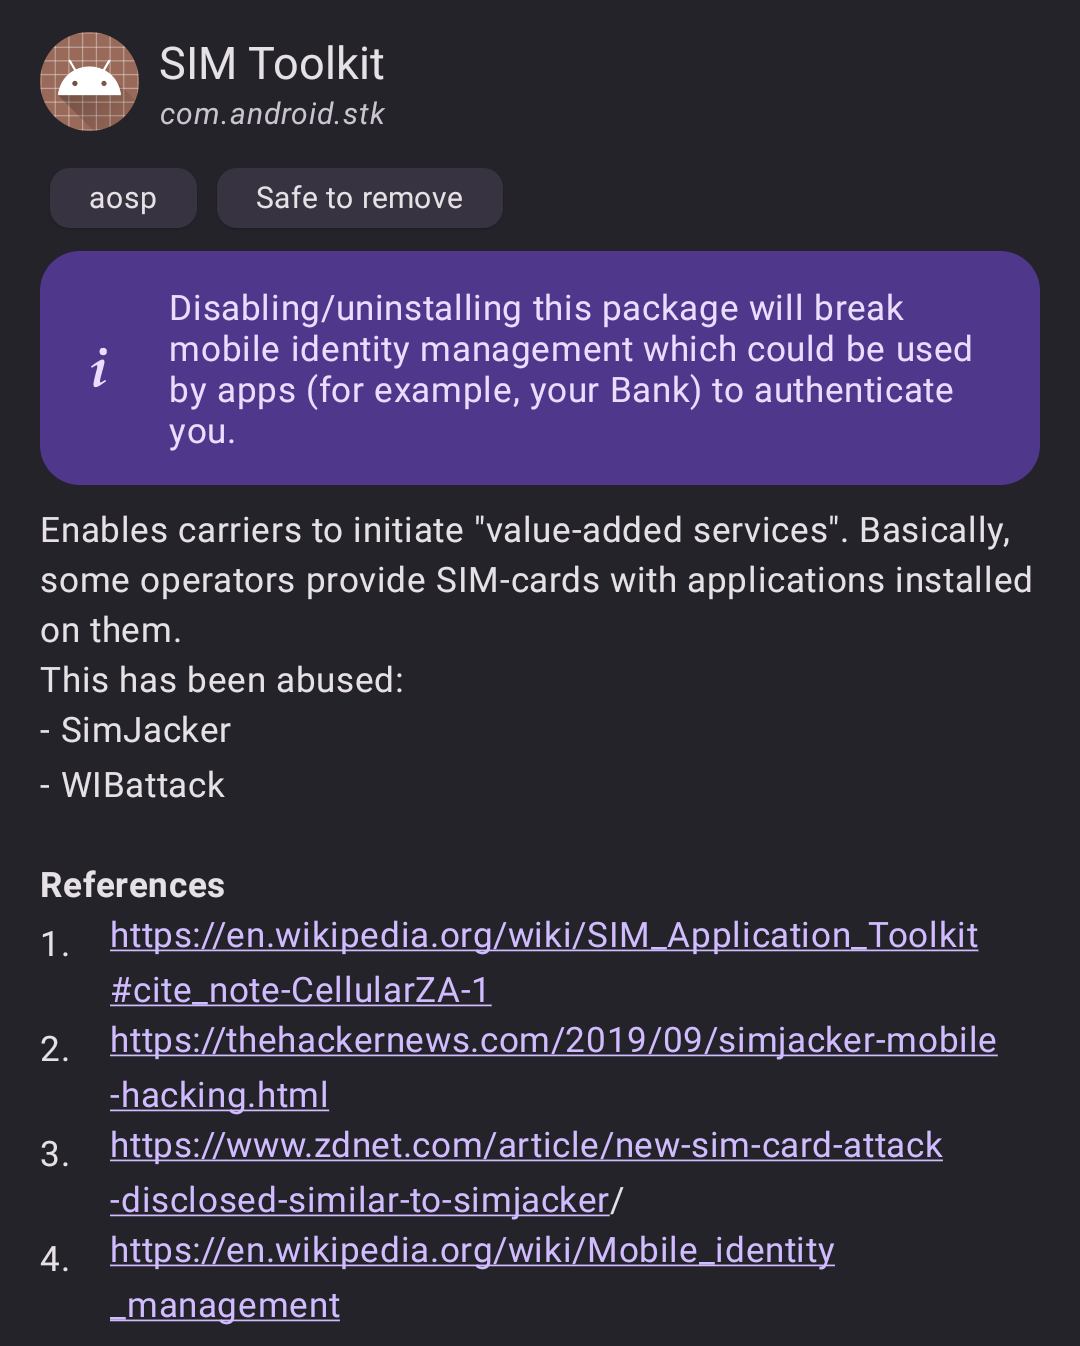Click the References heading
The image size is (1080, 1346).
(132, 885)
